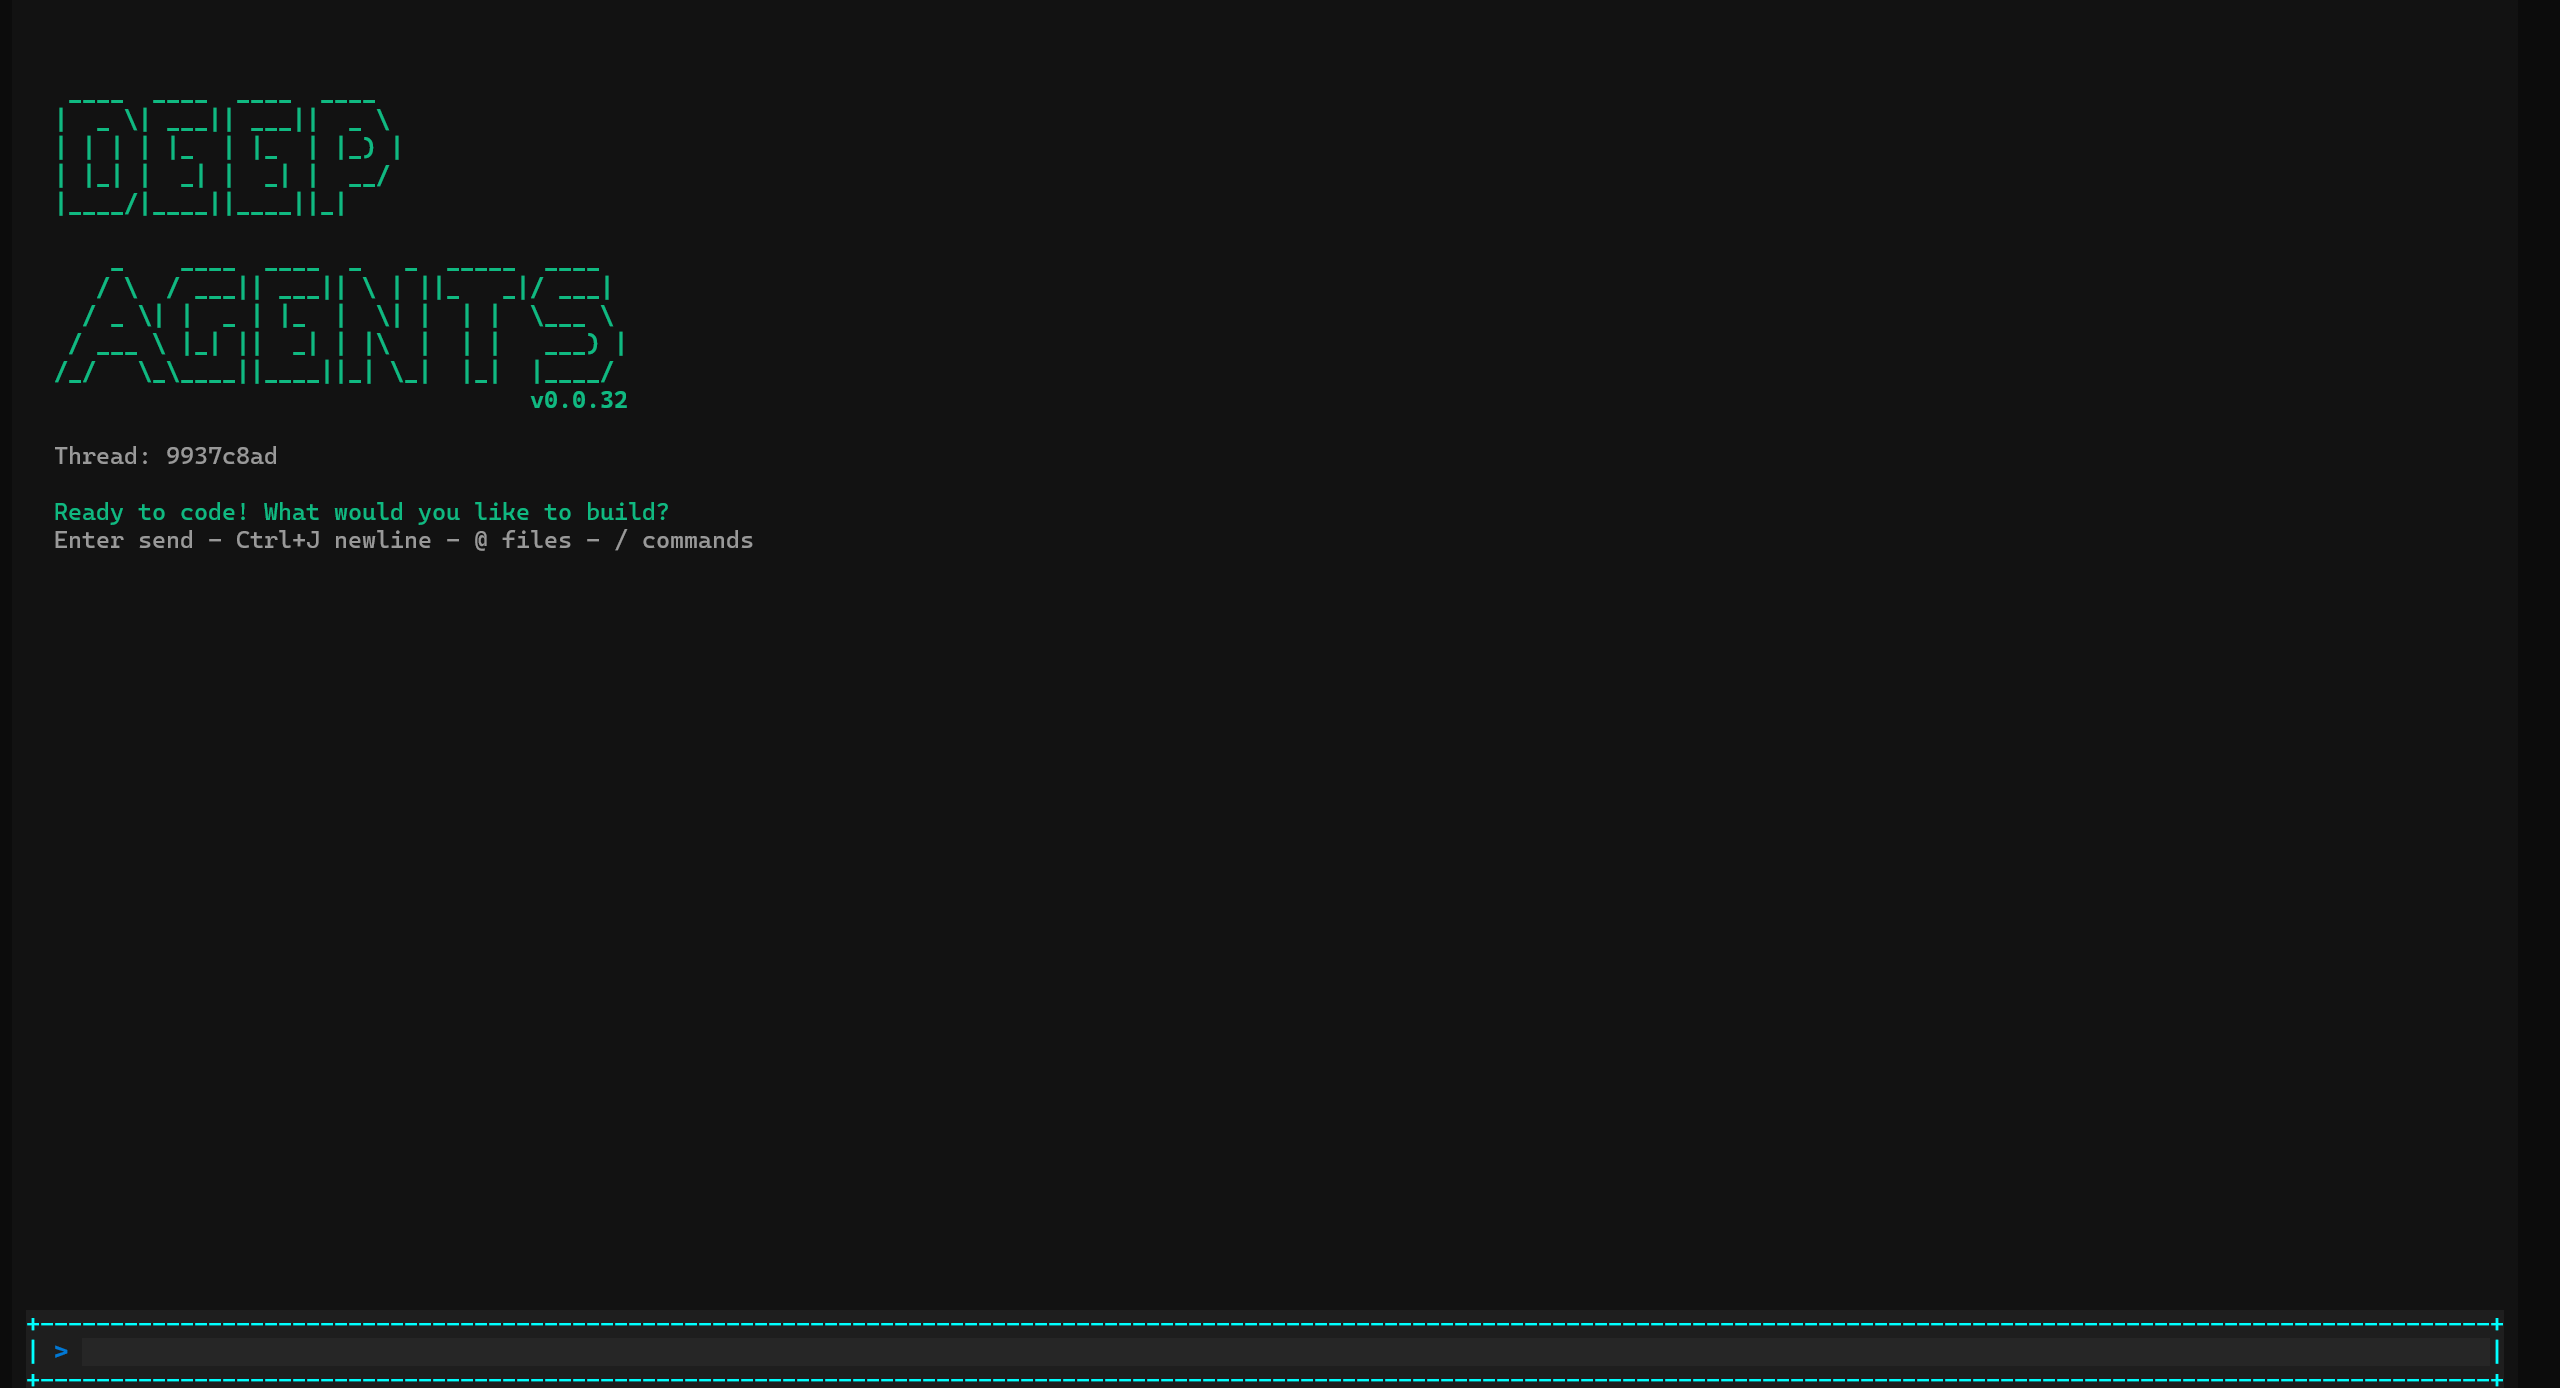Click "What would you like to build?" text
The image size is (2560, 1388).
[x=466, y=512]
